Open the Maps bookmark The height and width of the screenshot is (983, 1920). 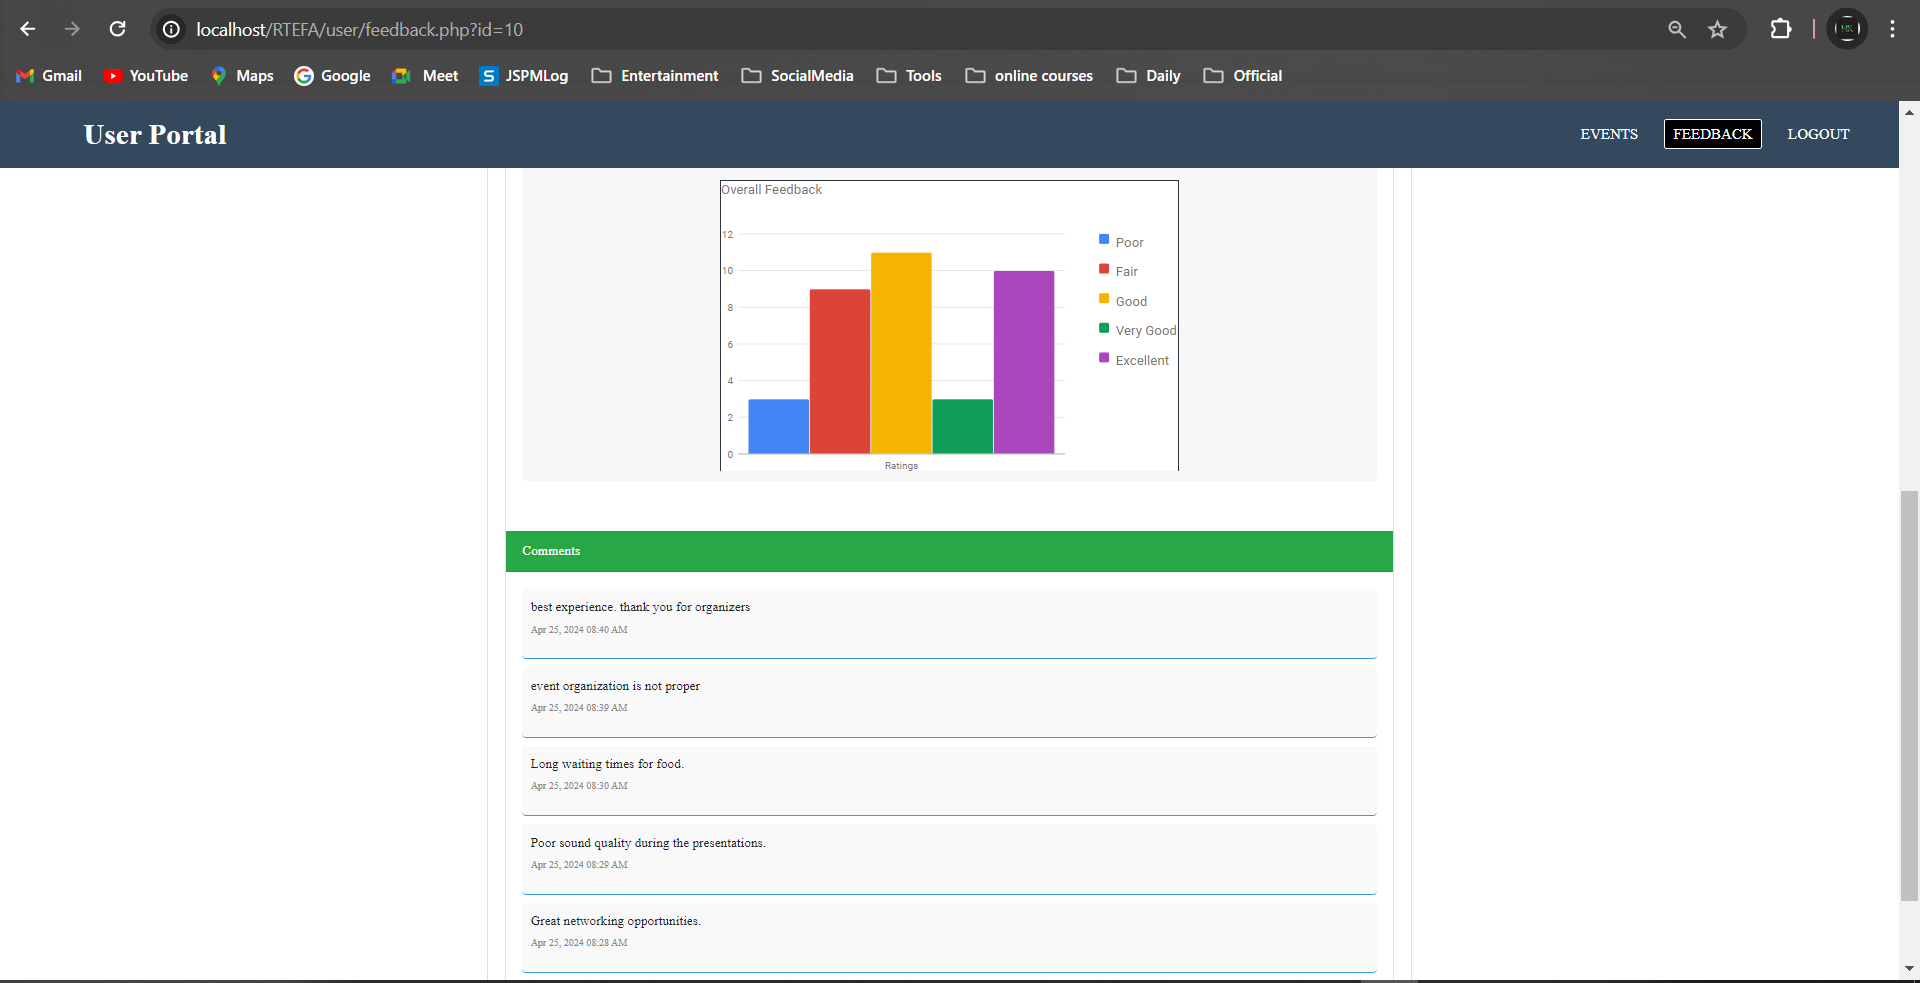coord(242,76)
